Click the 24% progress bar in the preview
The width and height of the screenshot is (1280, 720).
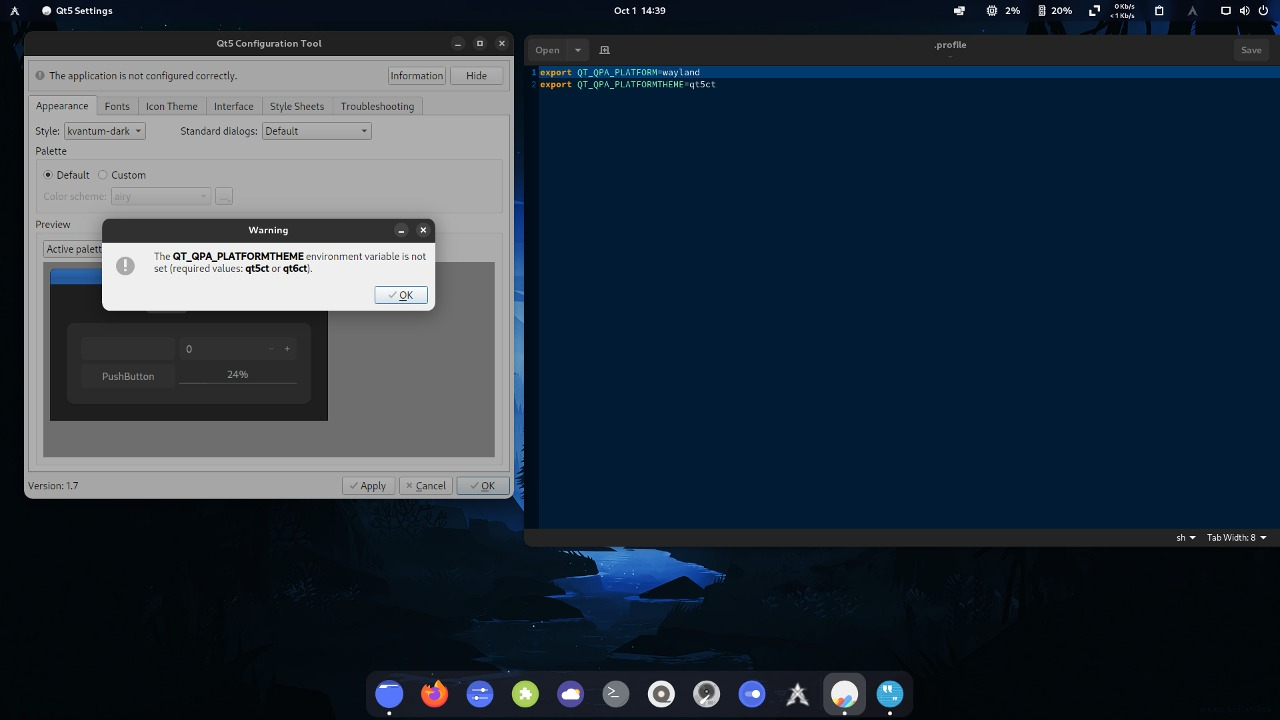[237, 374]
